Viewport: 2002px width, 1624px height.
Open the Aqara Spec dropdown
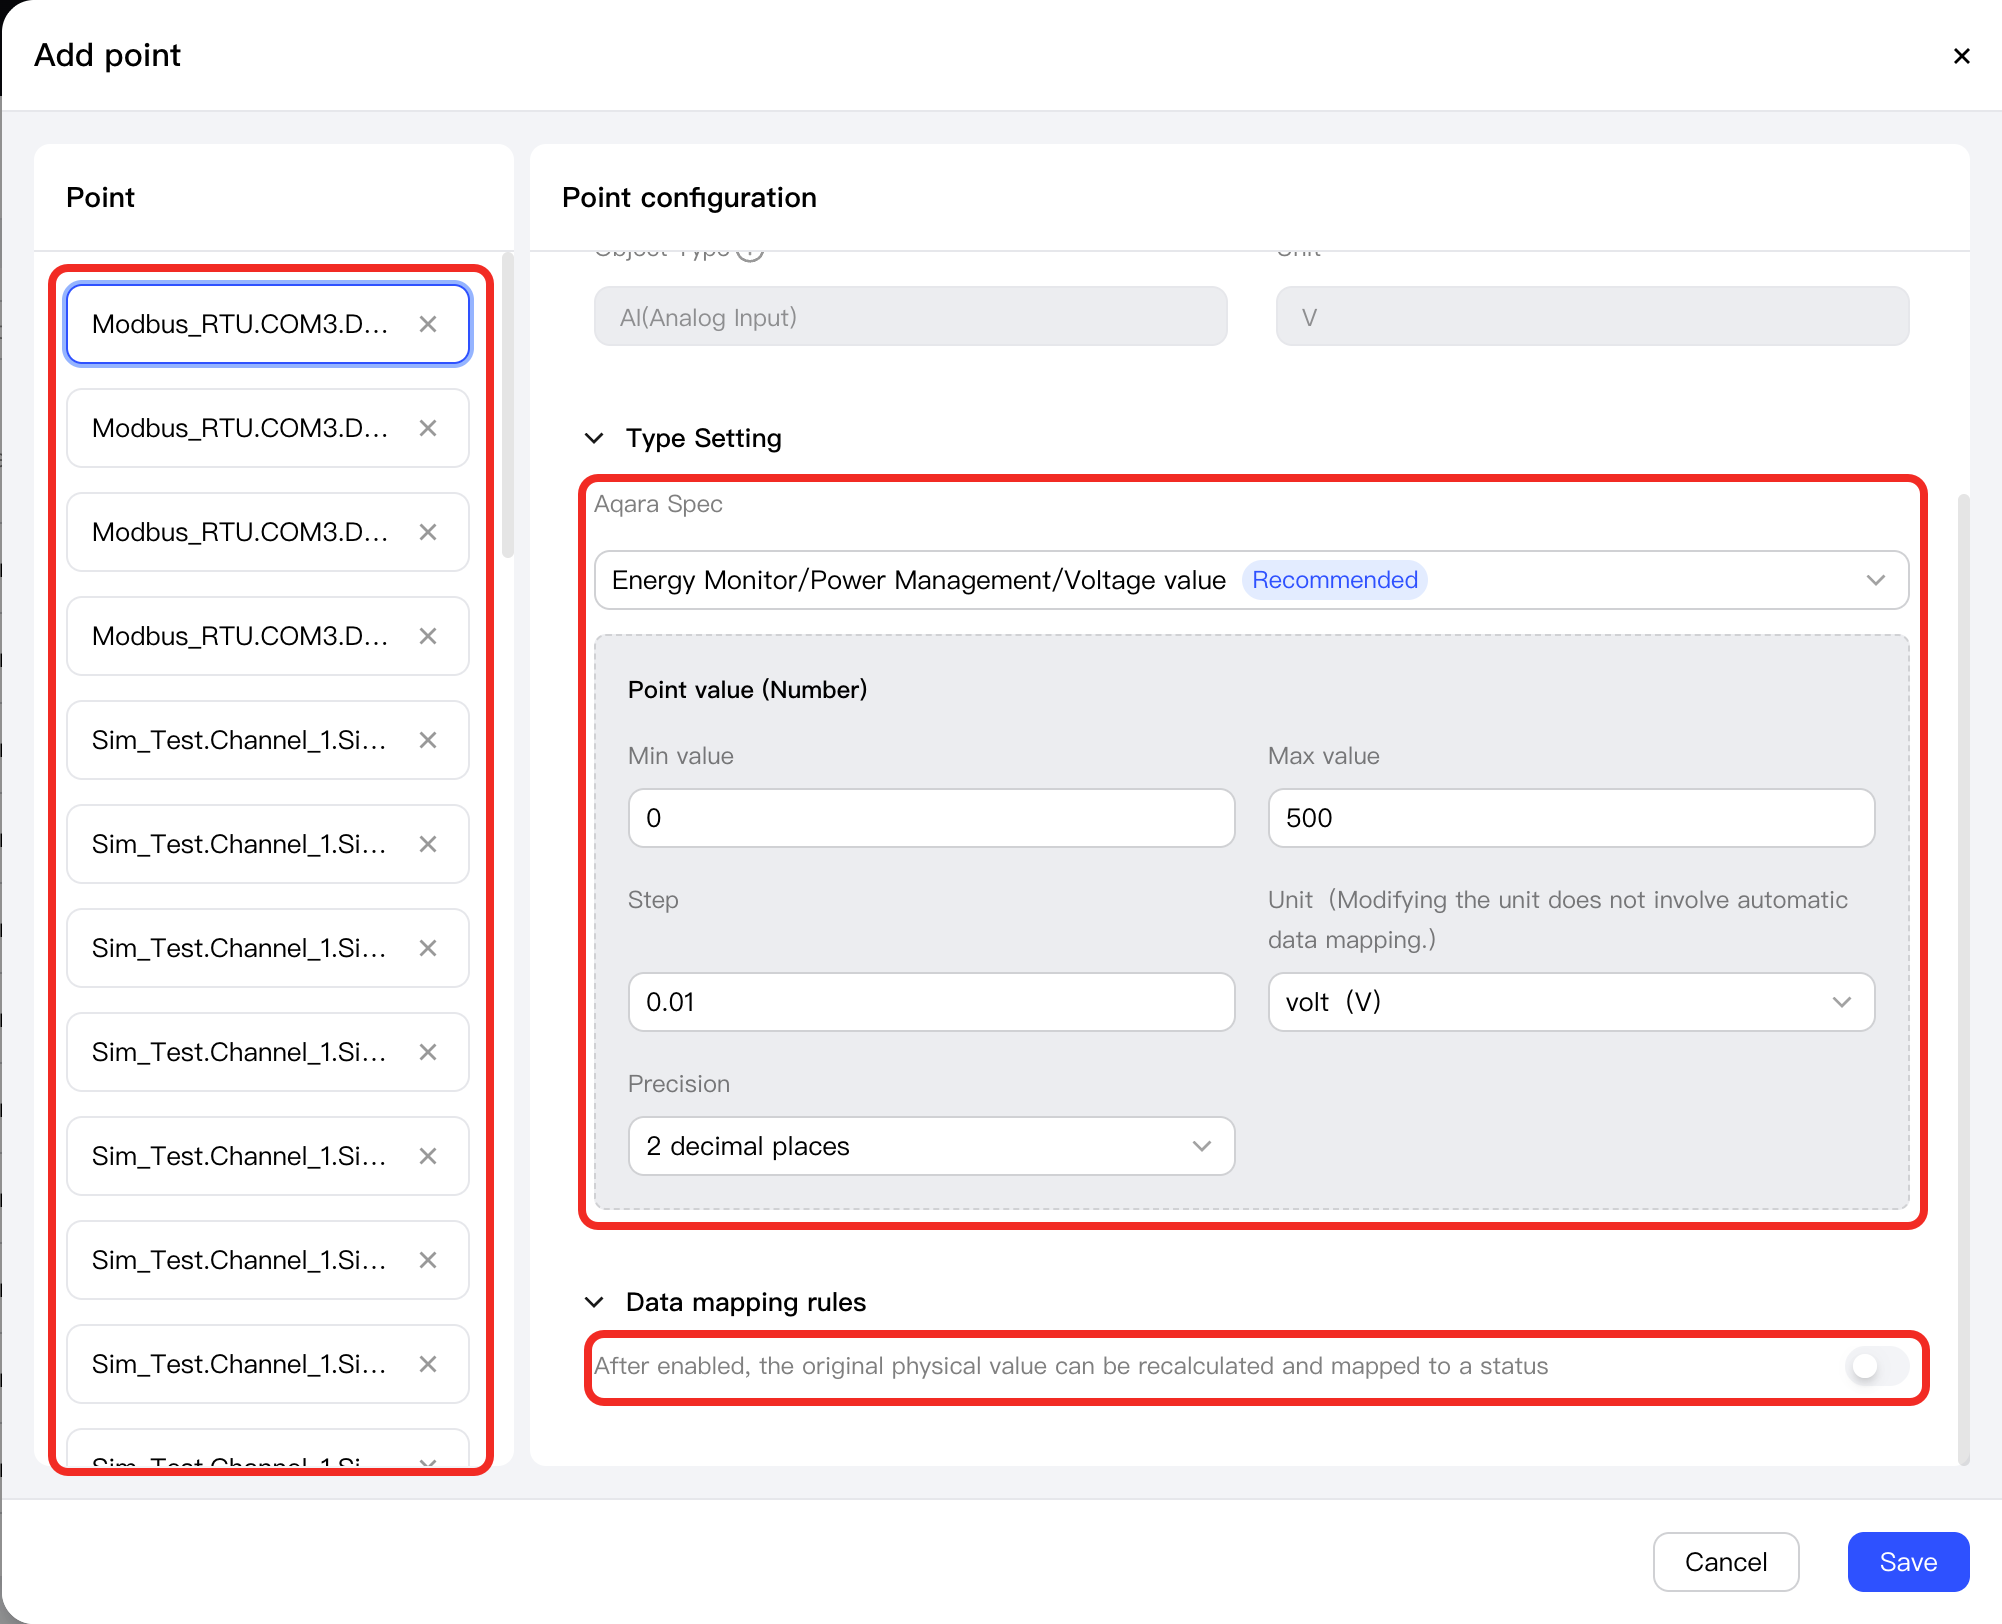1251,580
